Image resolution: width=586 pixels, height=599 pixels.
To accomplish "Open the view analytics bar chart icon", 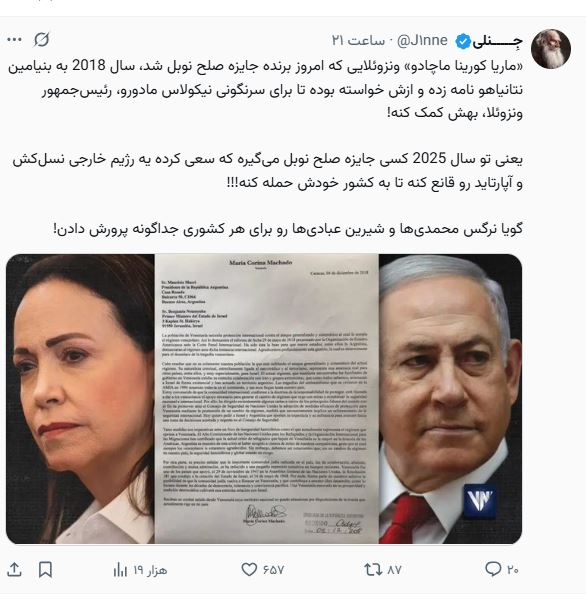I will click(x=120, y=571).
